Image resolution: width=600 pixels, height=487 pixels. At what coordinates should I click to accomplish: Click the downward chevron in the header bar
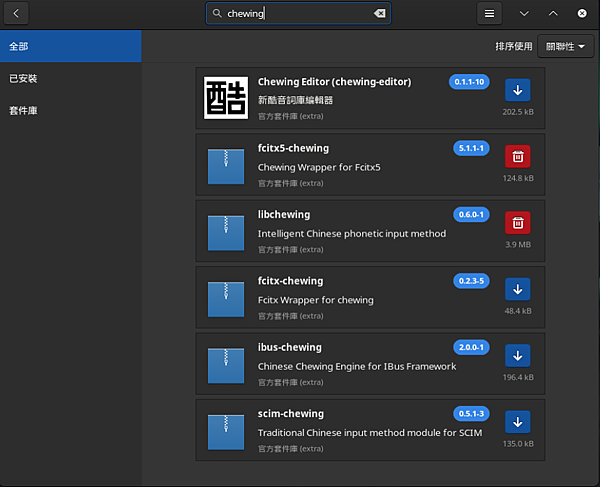(524, 14)
